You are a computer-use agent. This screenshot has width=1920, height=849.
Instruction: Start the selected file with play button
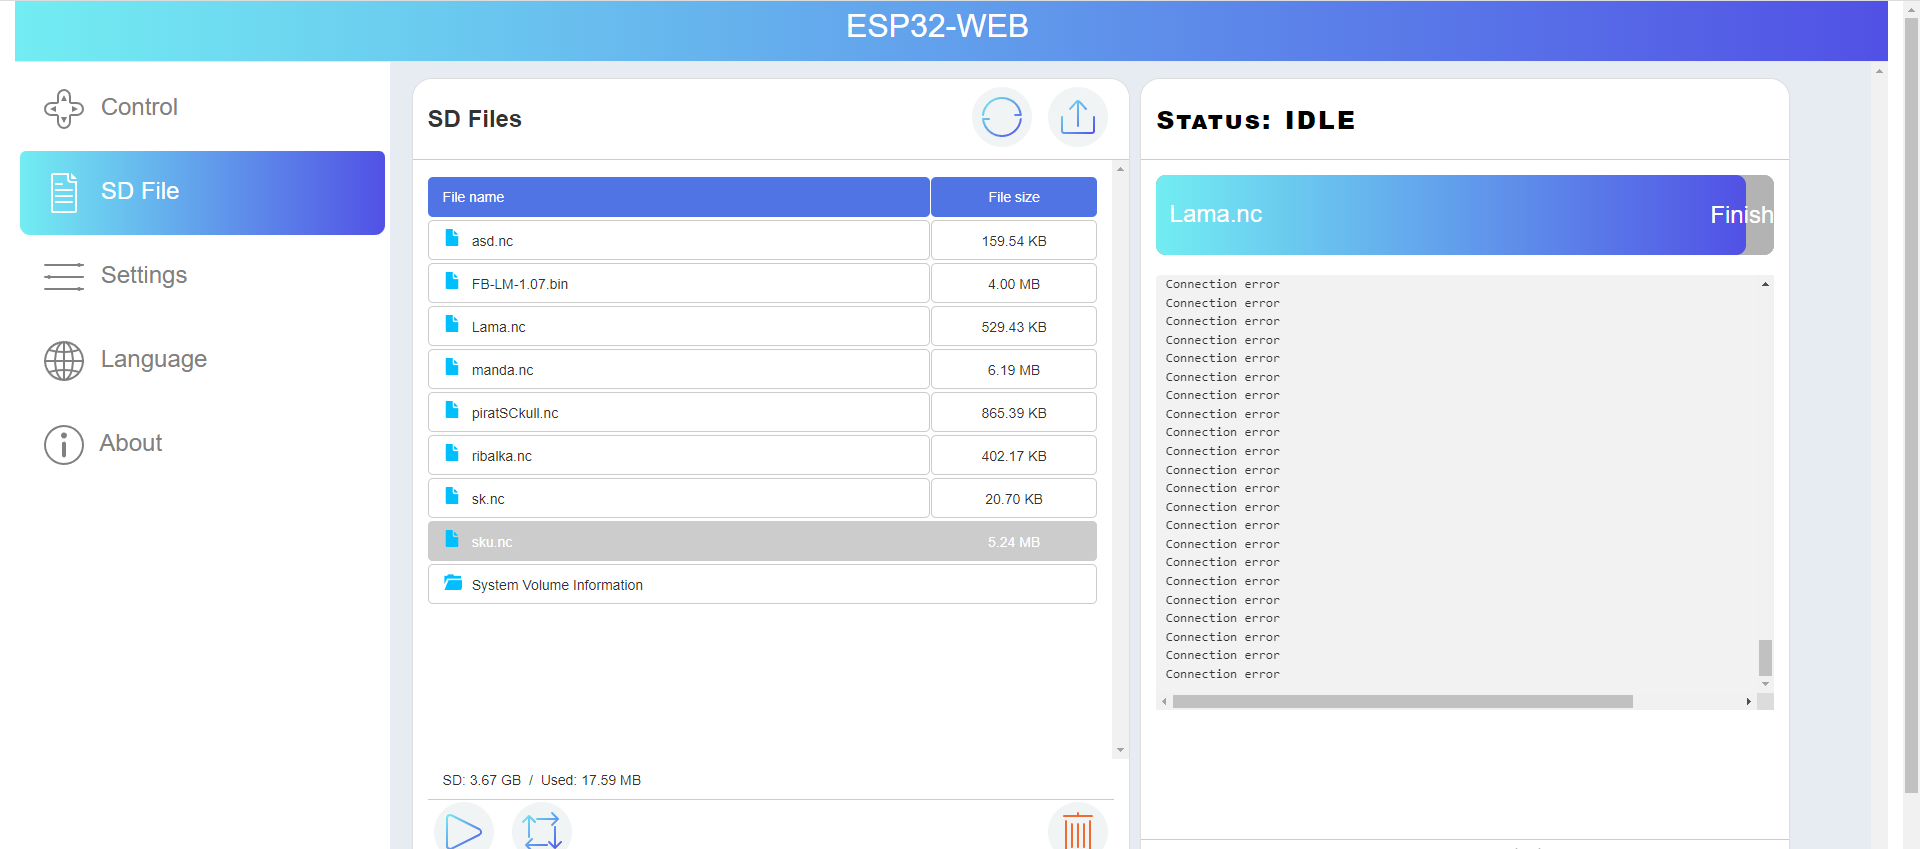[x=463, y=831]
